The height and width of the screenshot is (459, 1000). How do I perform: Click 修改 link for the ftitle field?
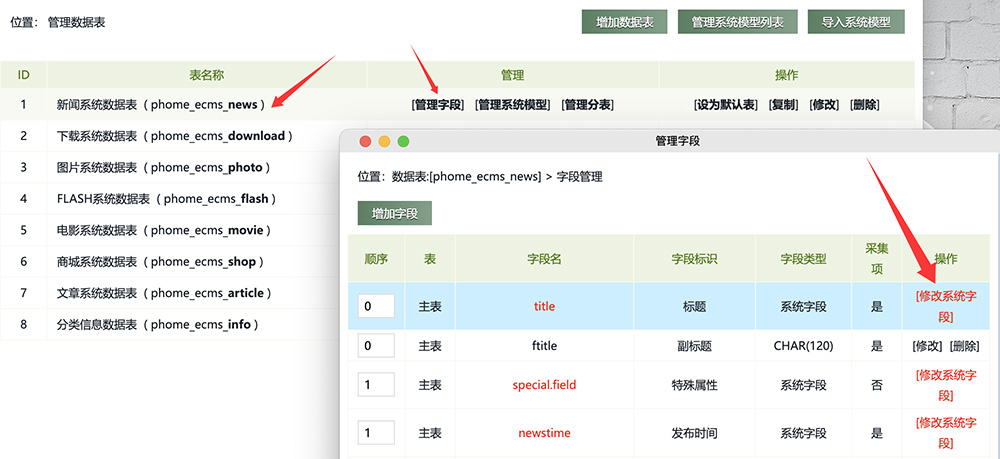927,346
